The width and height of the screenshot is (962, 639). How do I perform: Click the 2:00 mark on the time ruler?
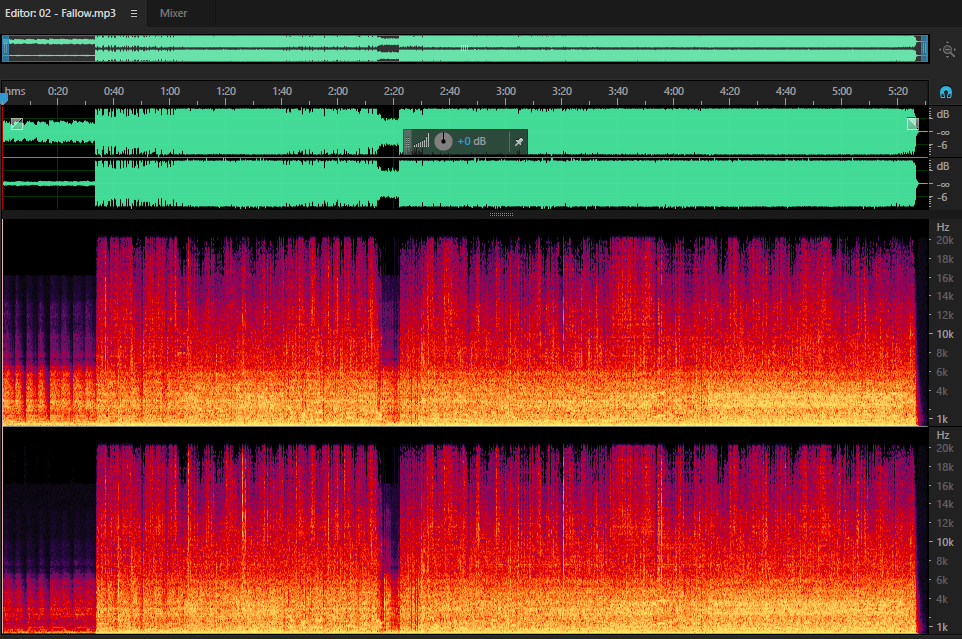pos(337,91)
